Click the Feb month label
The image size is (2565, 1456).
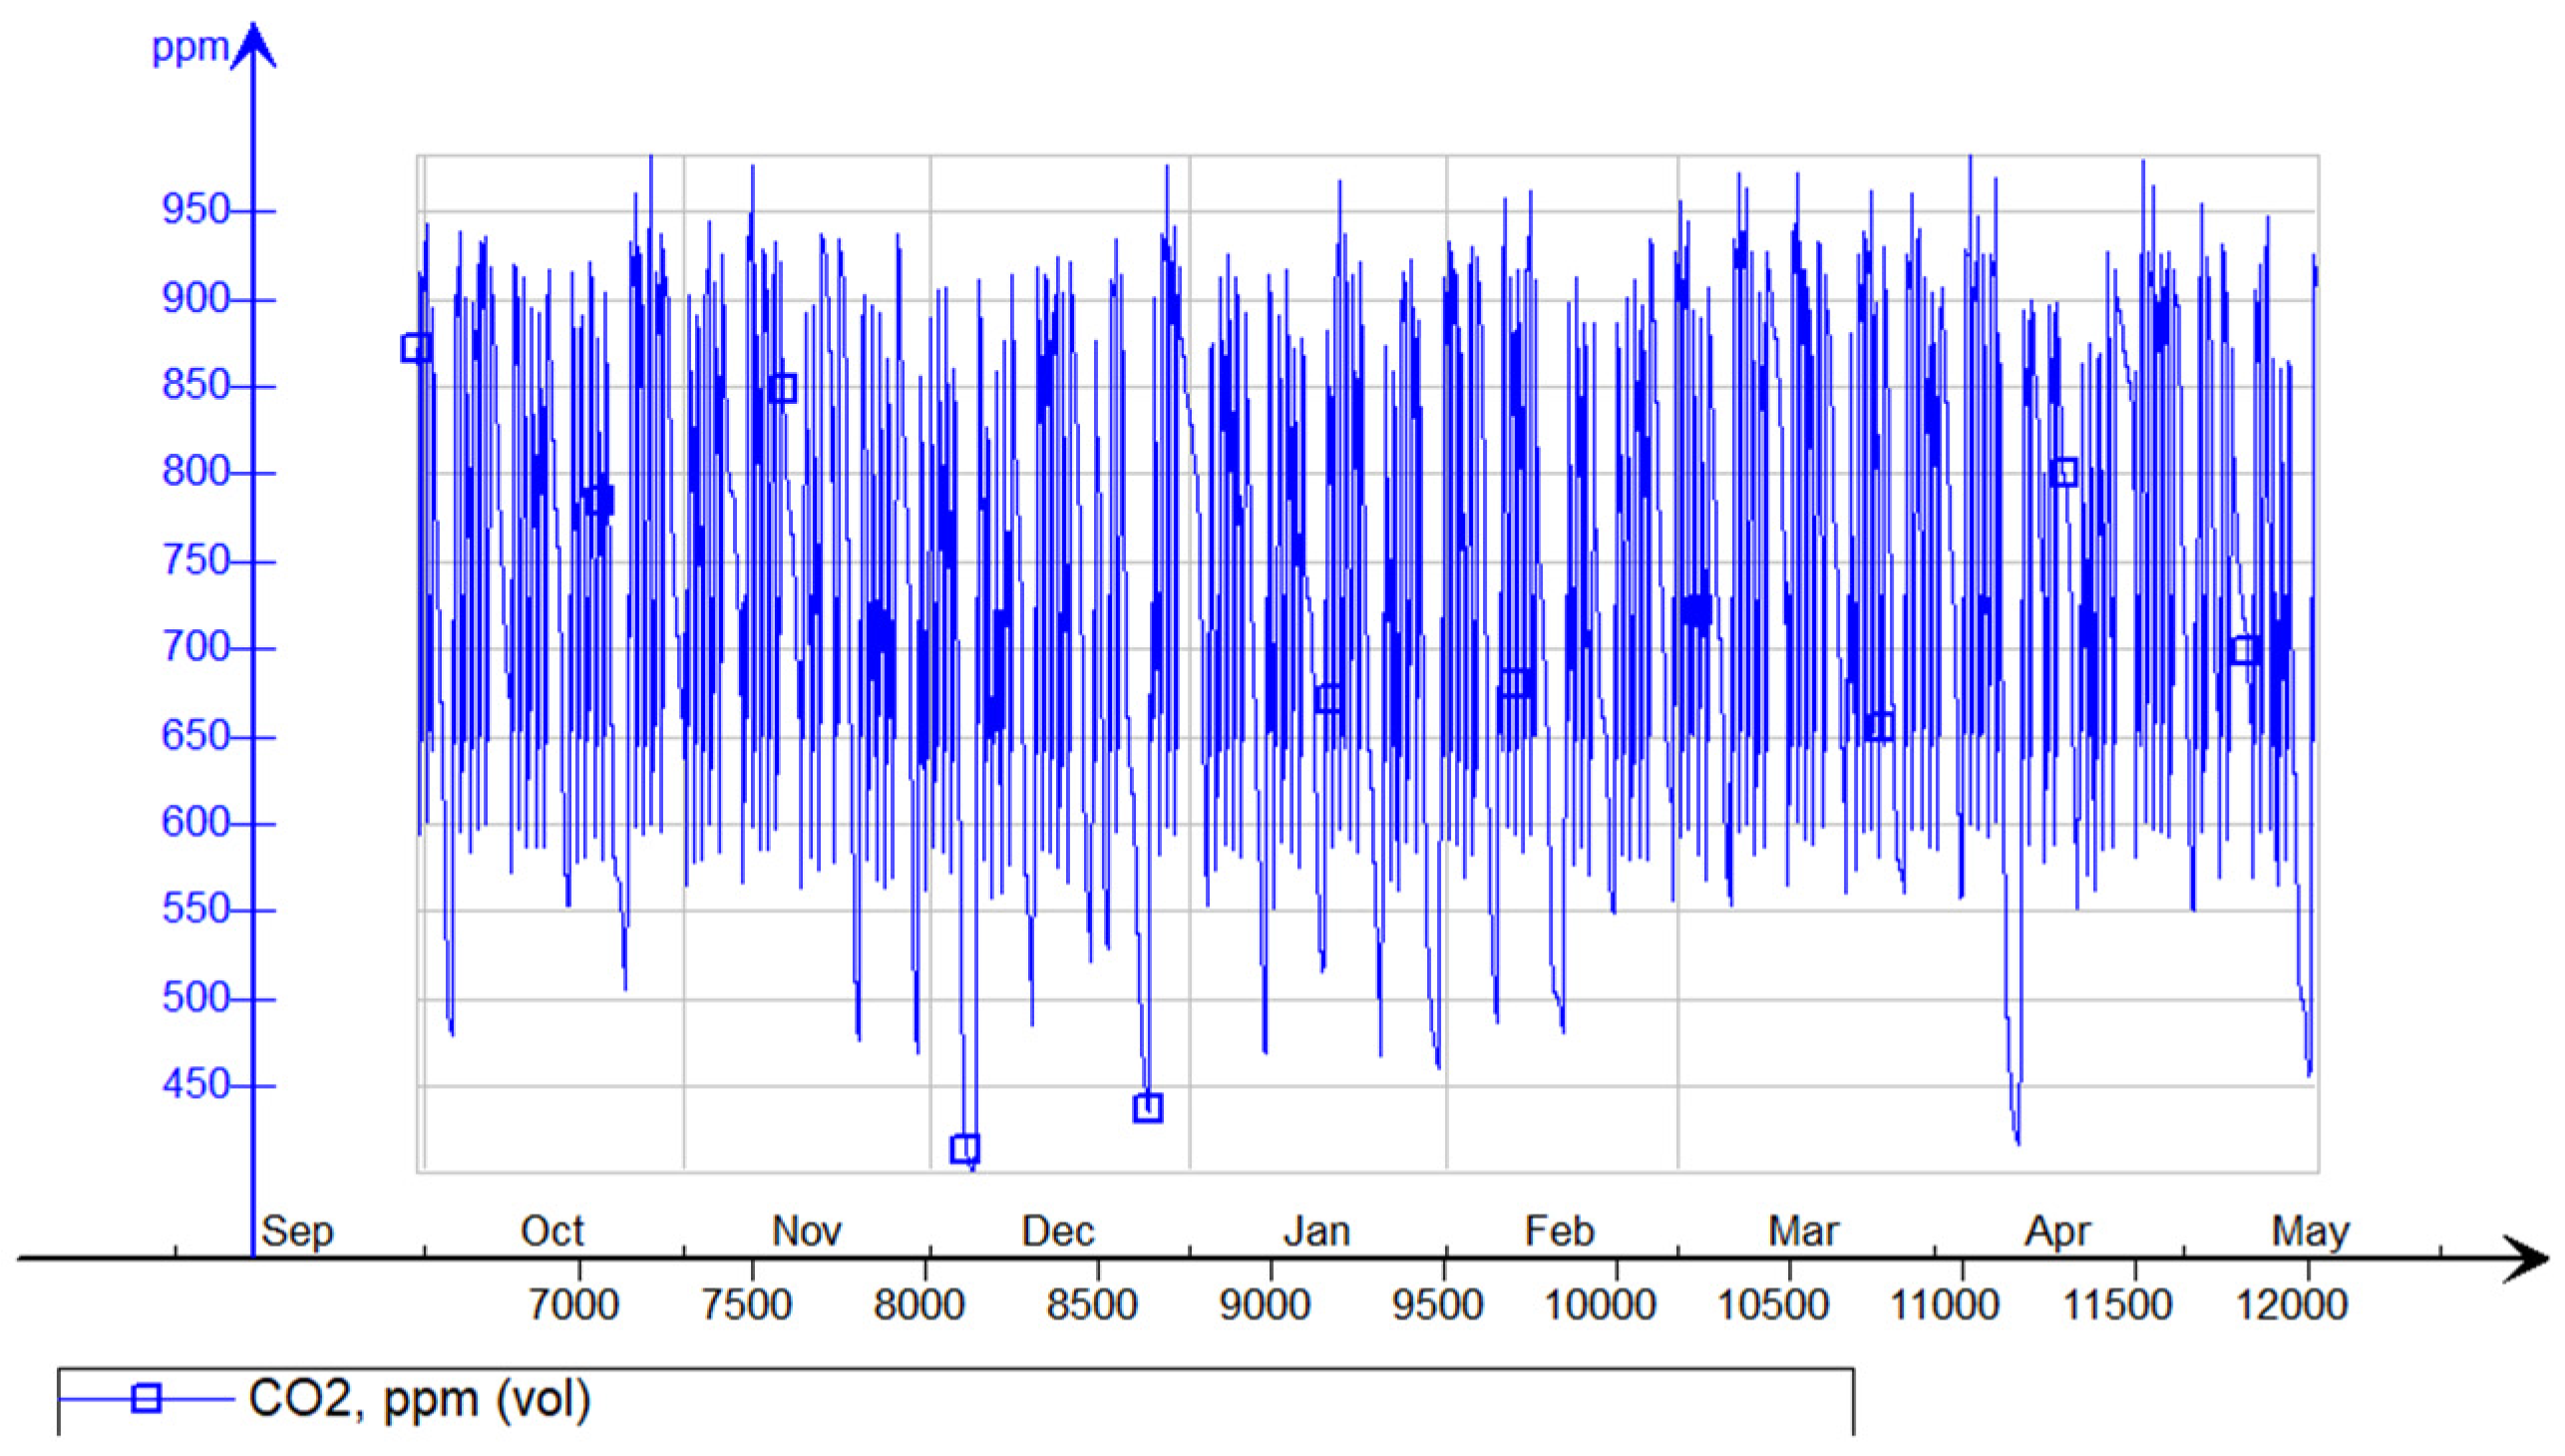1559,1232
